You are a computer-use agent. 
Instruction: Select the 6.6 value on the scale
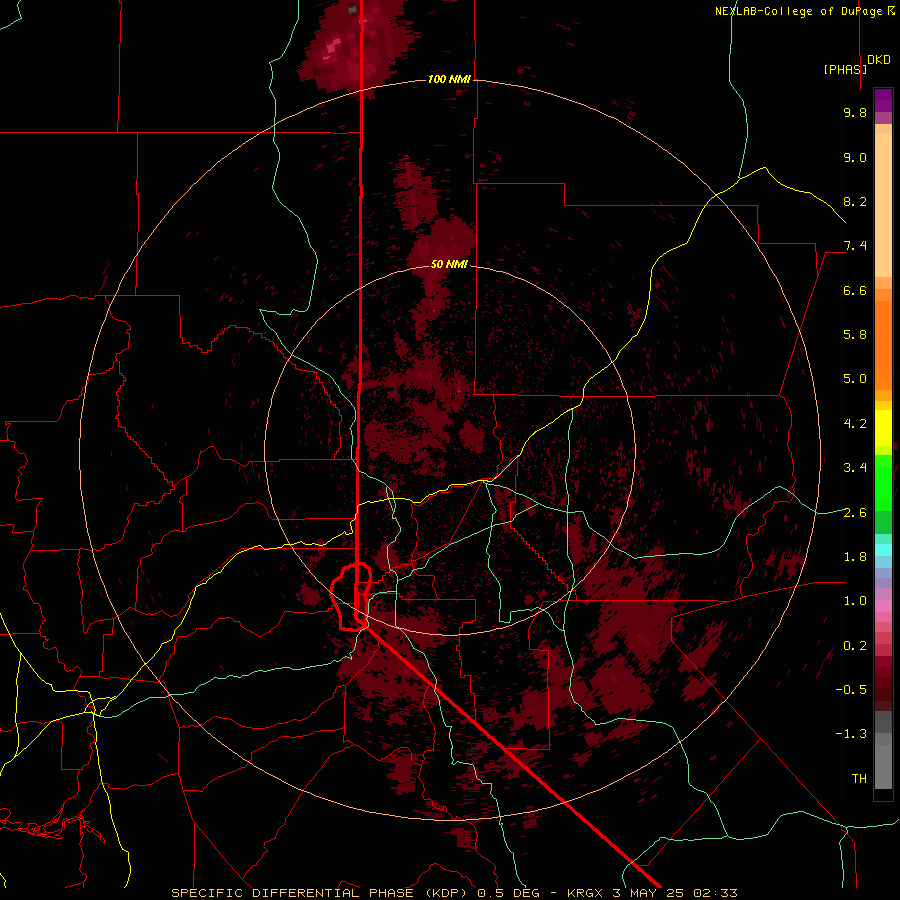point(855,290)
